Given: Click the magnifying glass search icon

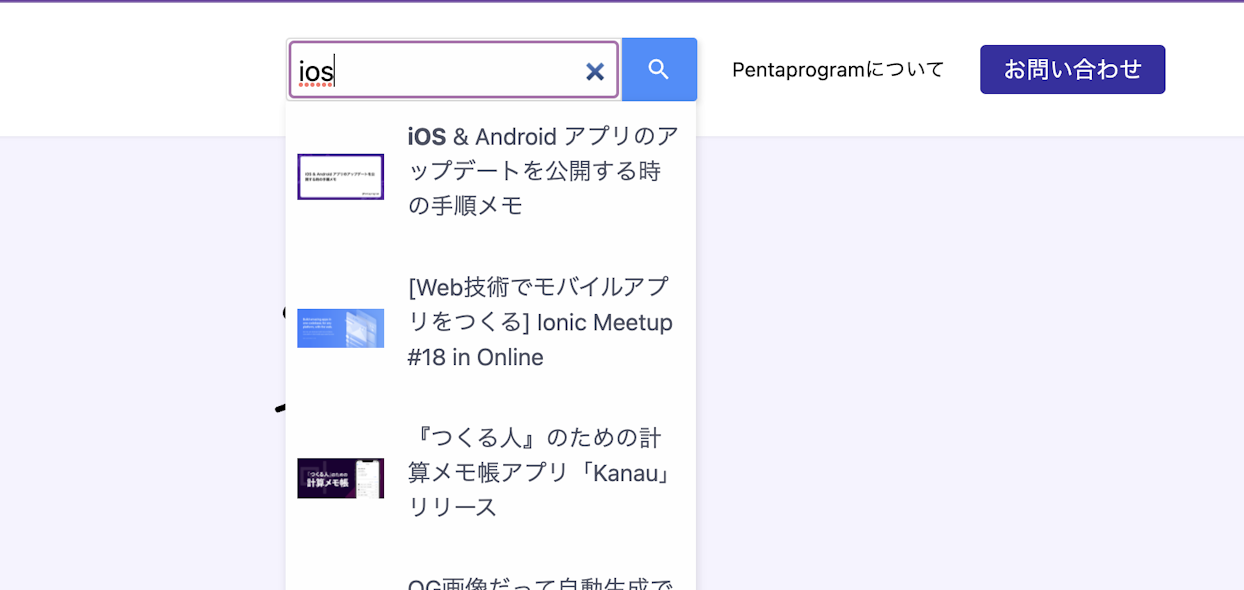Looking at the screenshot, I should click(x=659, y=69).
